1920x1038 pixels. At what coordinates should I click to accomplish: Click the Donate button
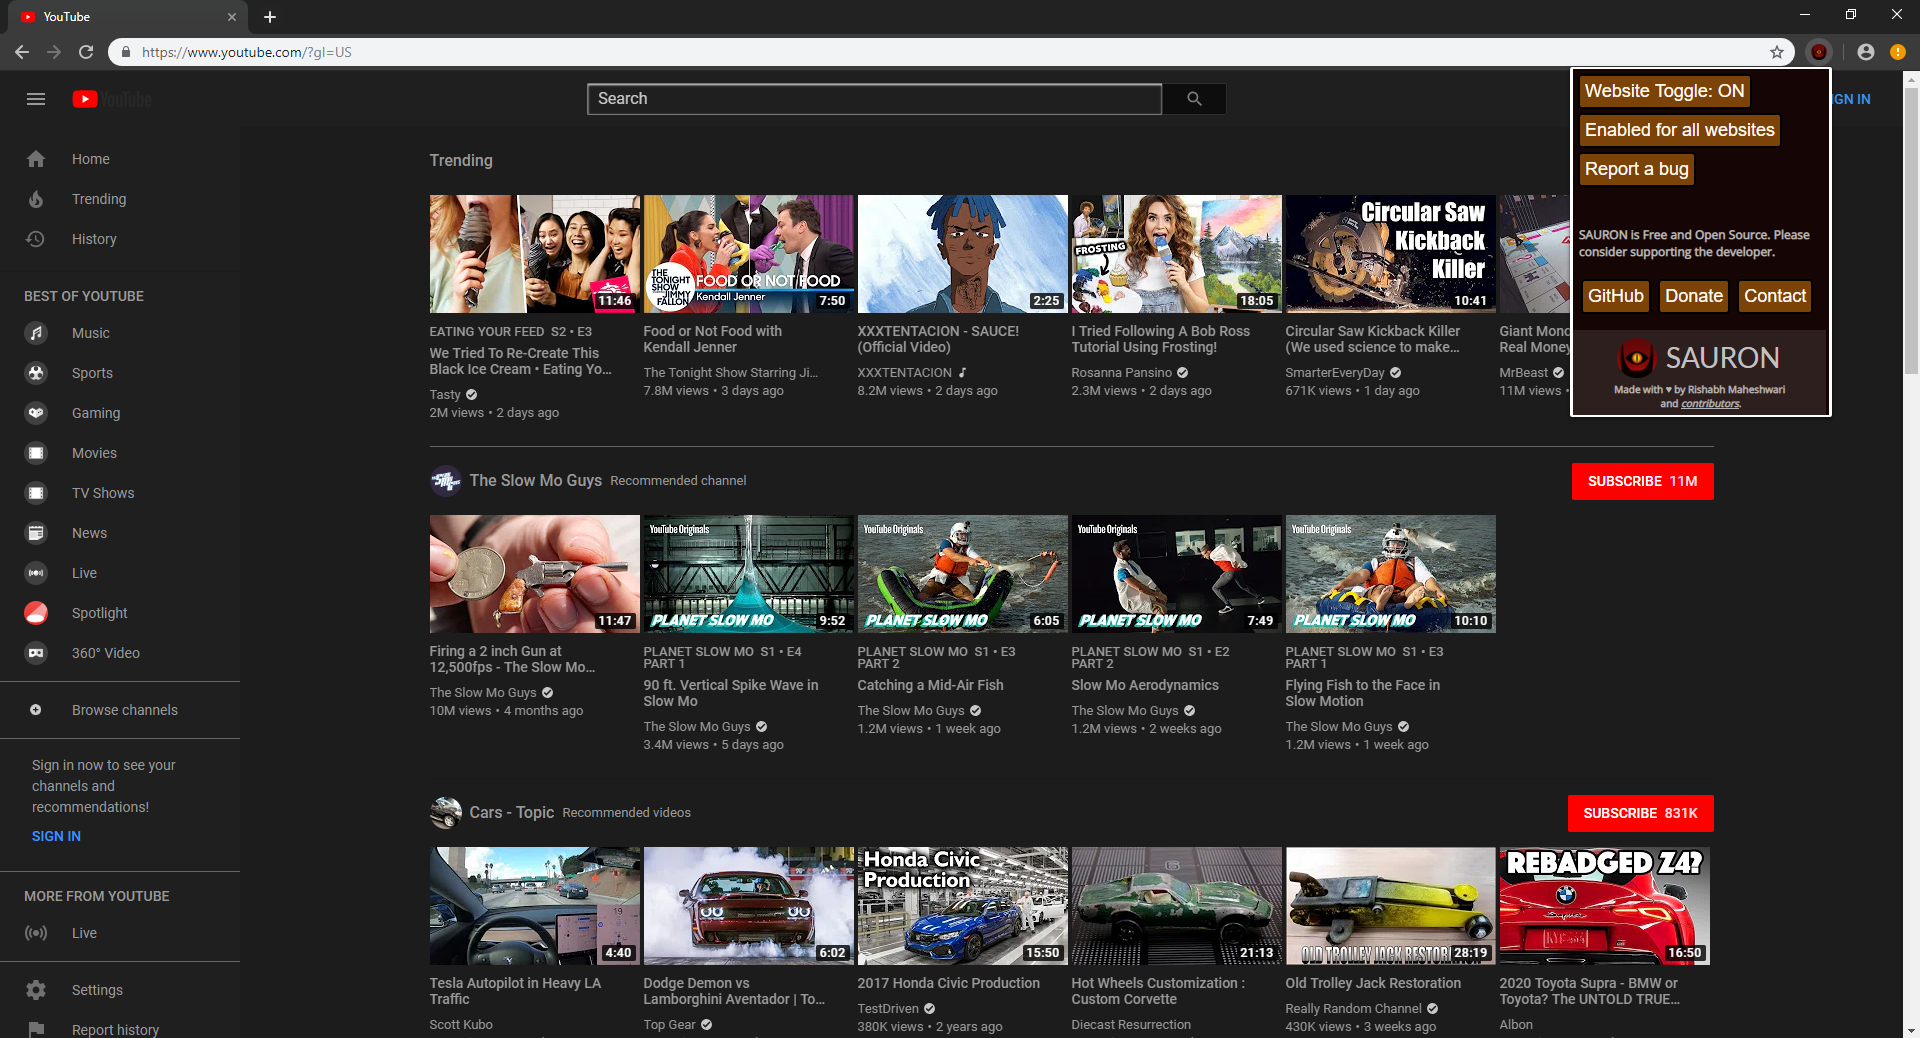click(1694, 296)
